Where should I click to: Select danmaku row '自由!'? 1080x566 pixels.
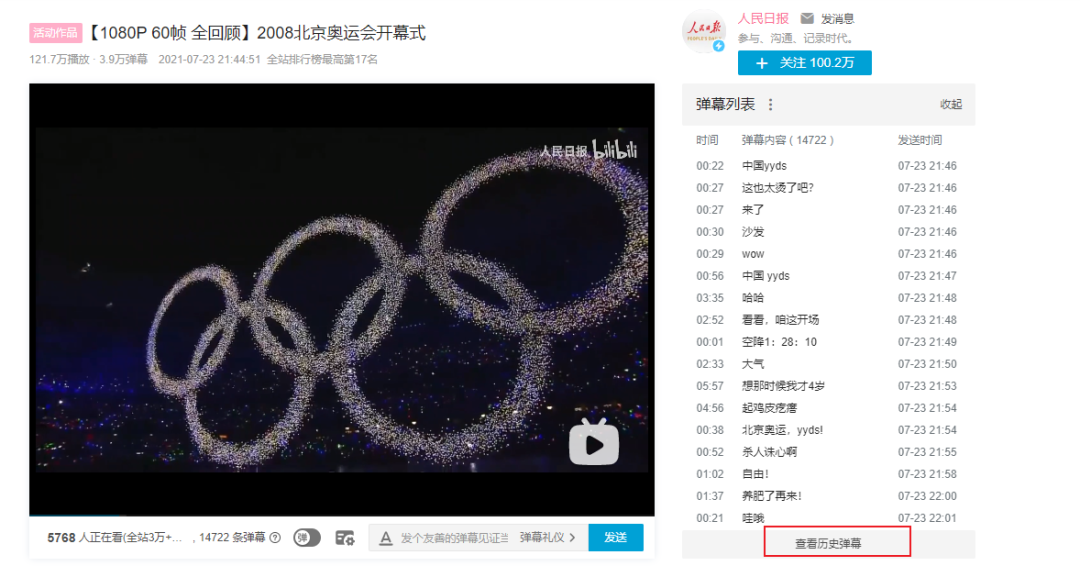[829, 474]
